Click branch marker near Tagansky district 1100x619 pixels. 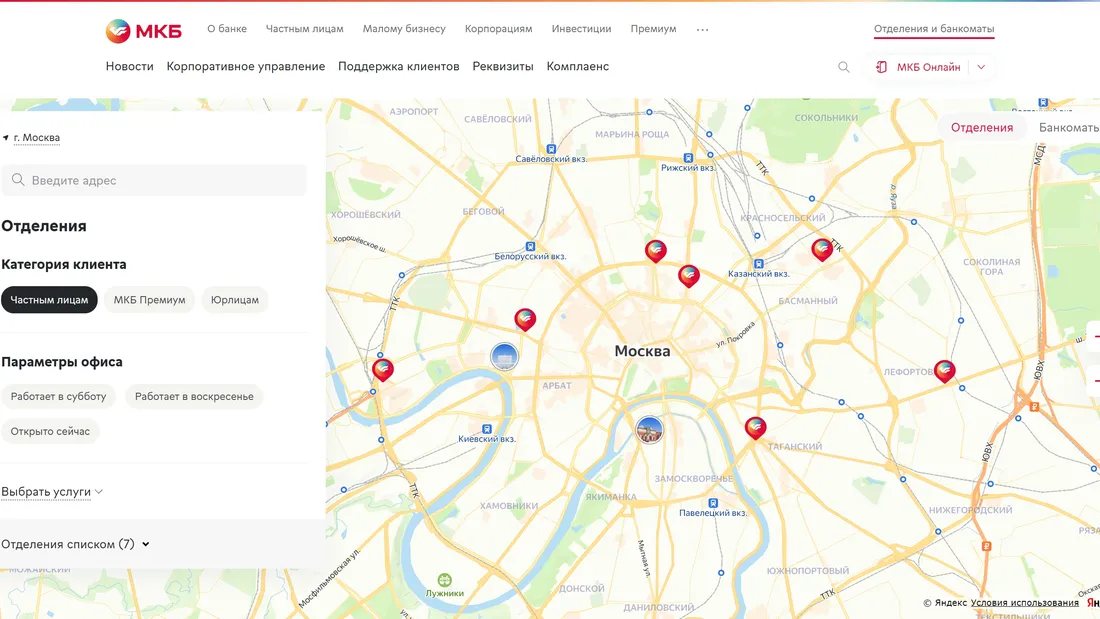pyautogui.click(x=755, y=428)
